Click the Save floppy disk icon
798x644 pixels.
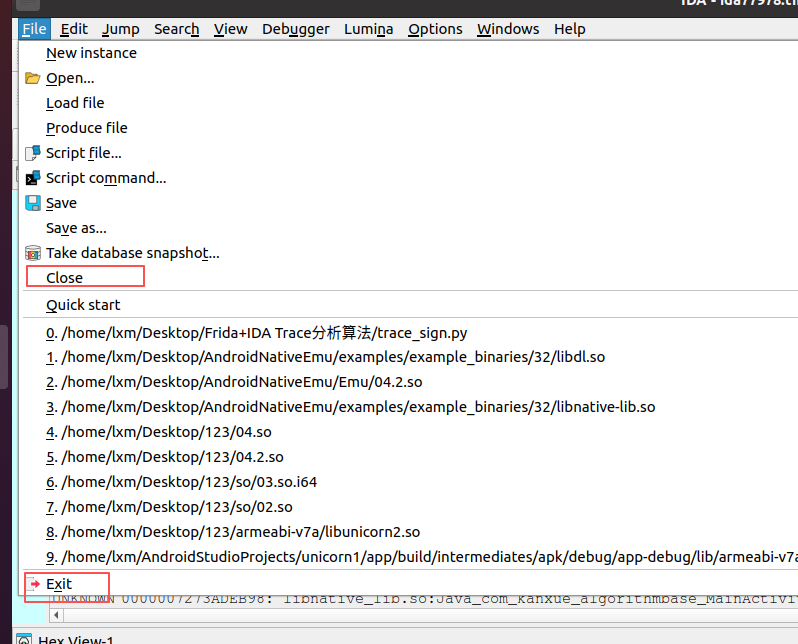pos(33,203)
